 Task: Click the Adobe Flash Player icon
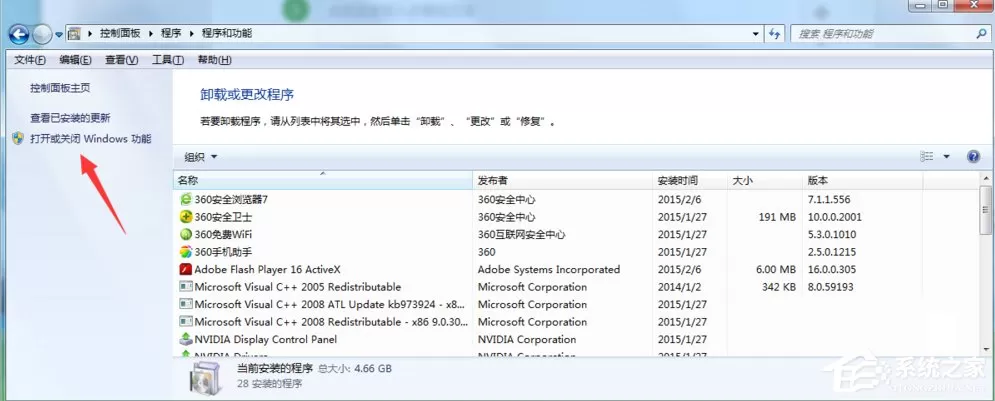pos(185,270)
